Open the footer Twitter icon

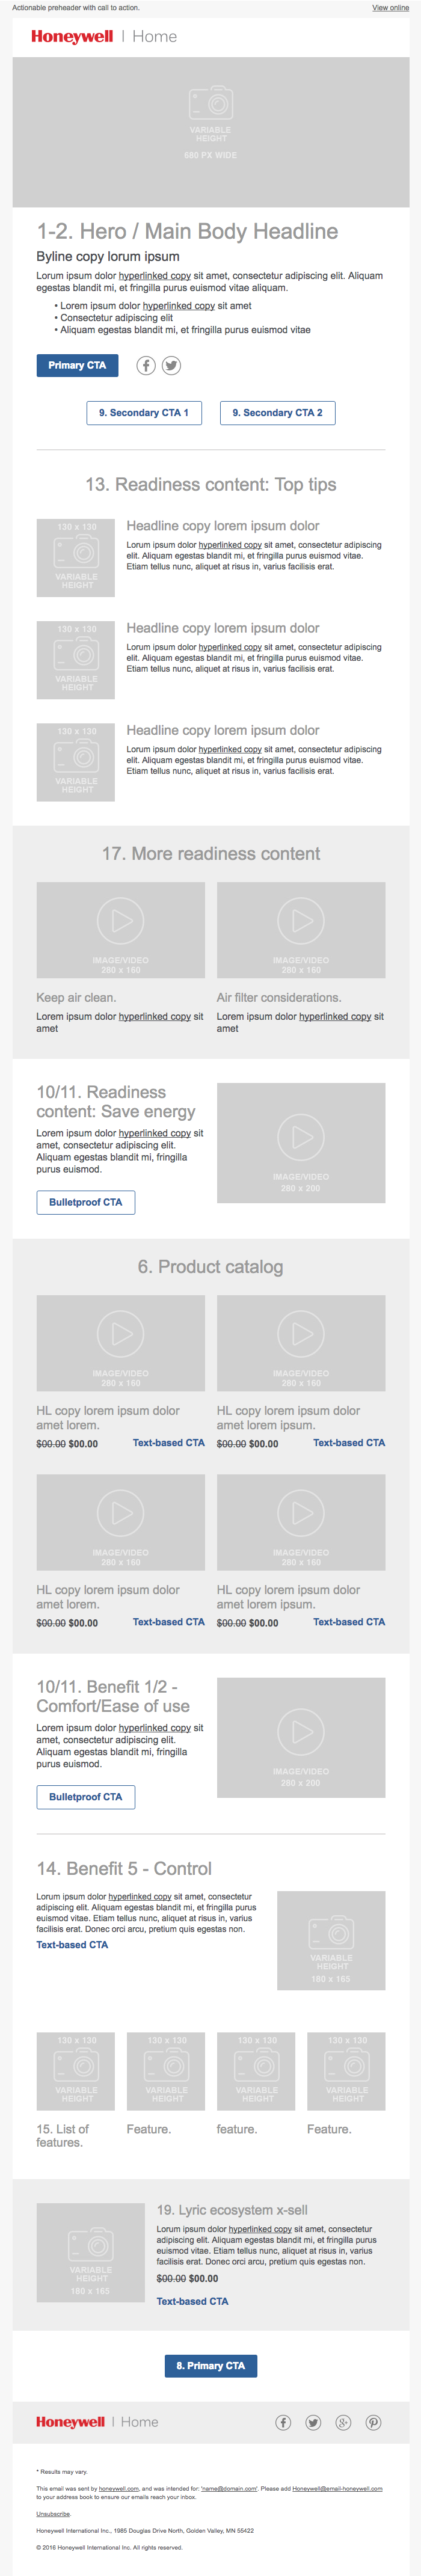(x=313, y=2422)
